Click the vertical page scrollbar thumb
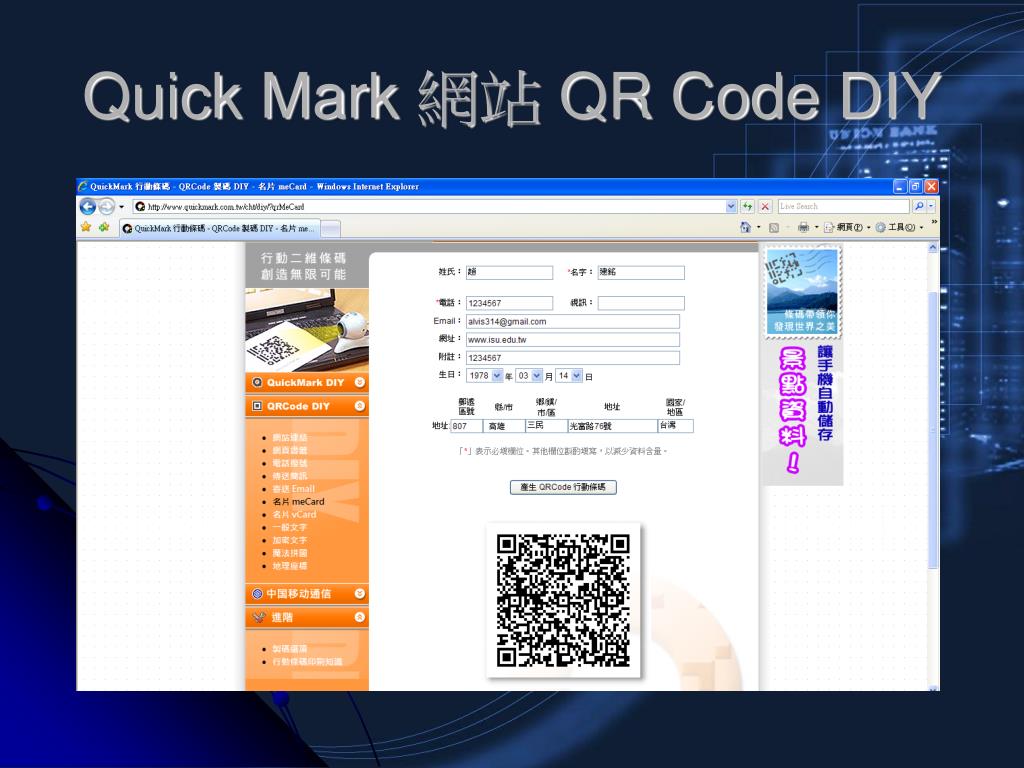The width and height of the screenshot is (1024, 768). (933, 431)
